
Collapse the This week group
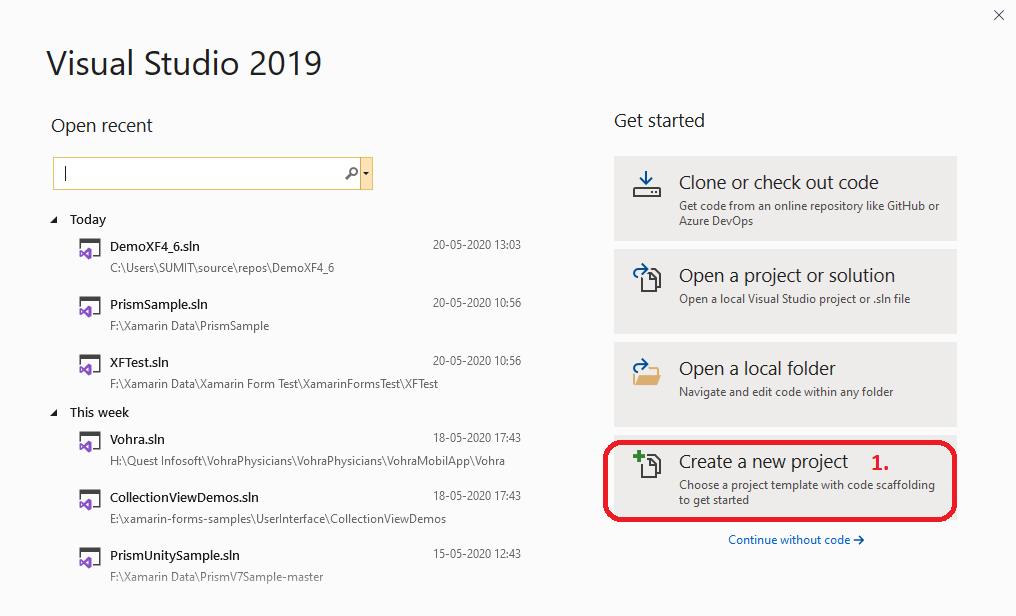coord(55,412)
